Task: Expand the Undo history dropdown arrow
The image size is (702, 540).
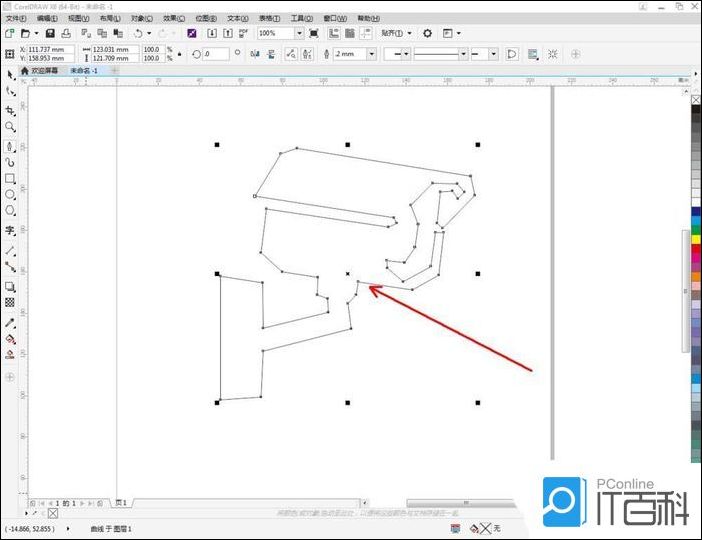Action: pyautogui.click(x=149, y=33)
